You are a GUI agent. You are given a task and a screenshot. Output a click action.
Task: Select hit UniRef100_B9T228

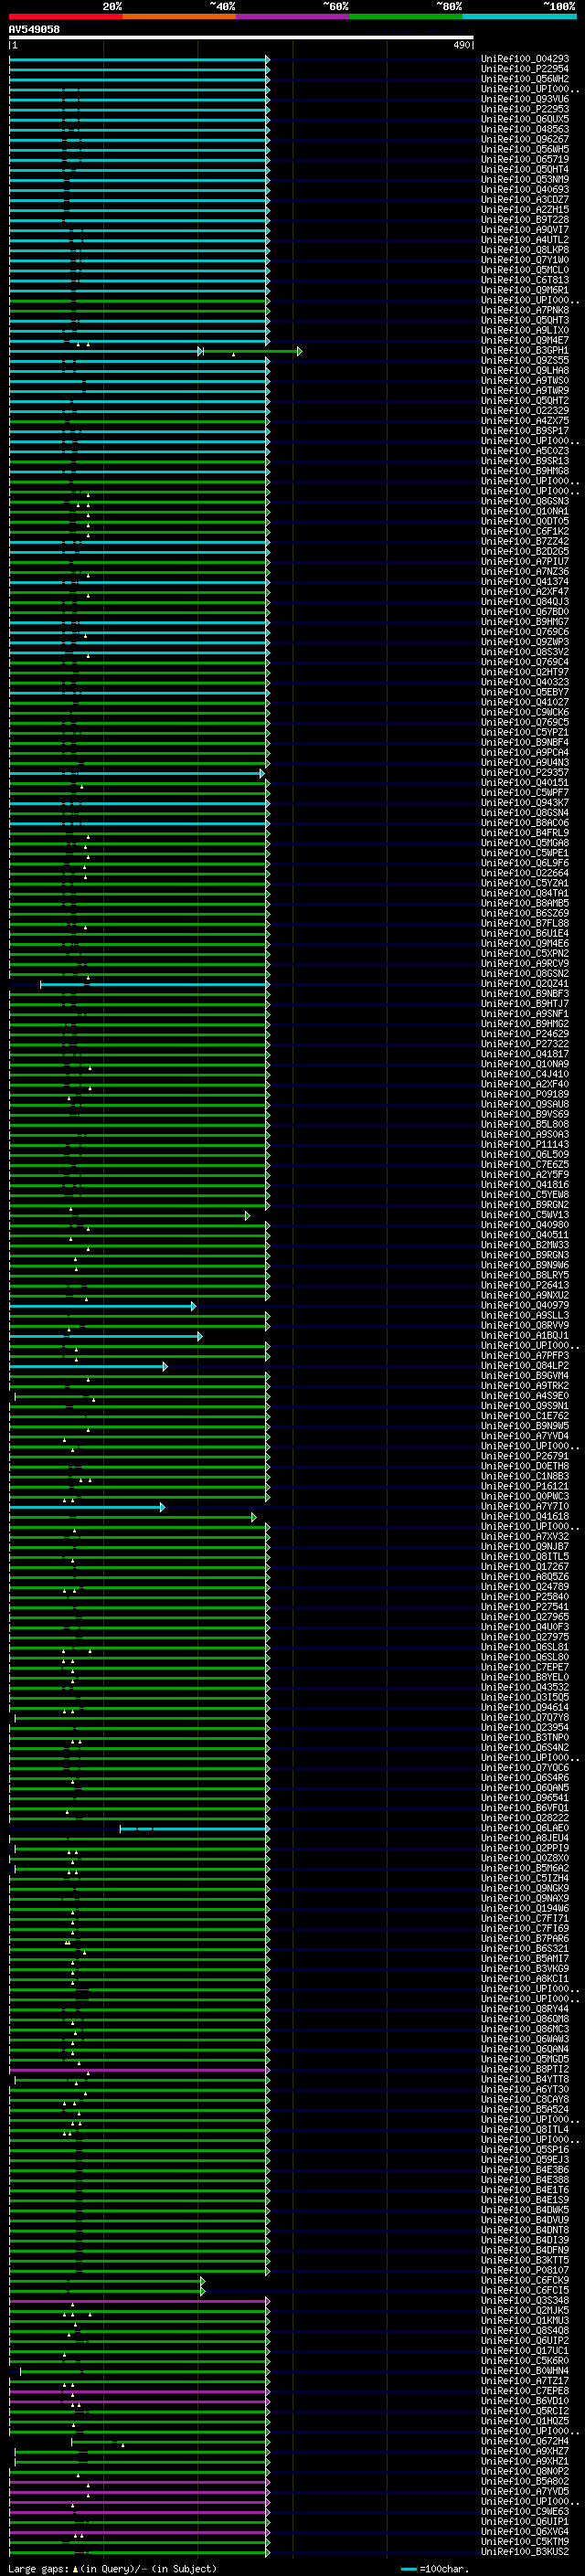[525, 220]
